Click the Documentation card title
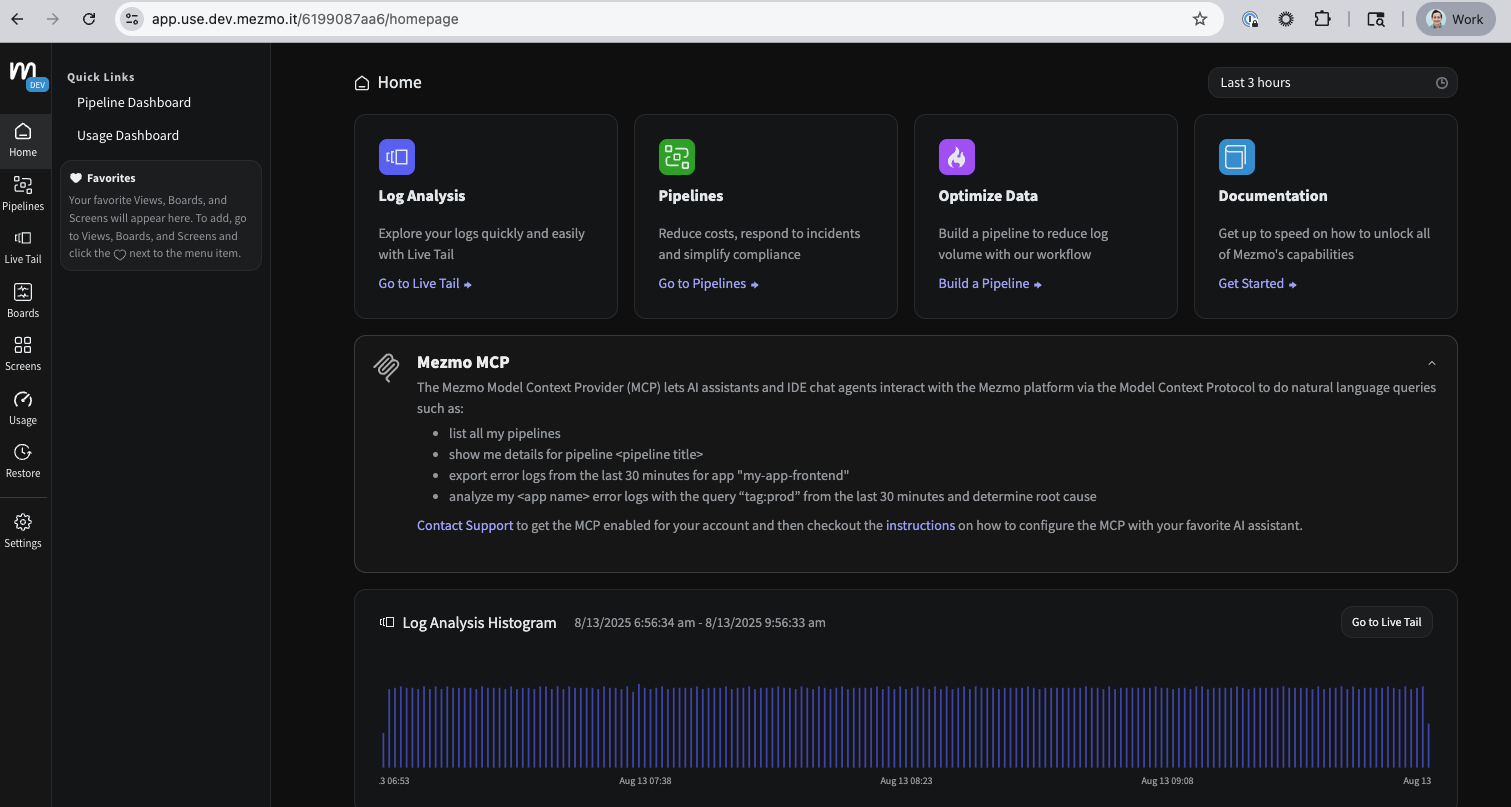 [1273, 196]
